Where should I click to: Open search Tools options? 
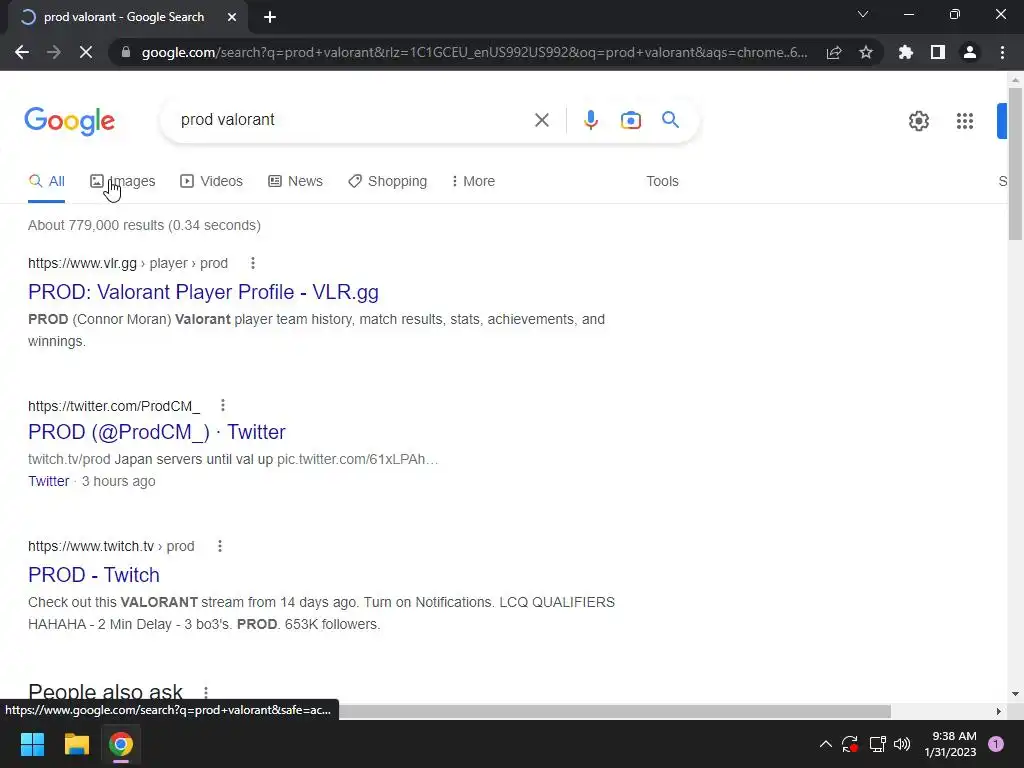pyautogui.click(x=662, y=181)
